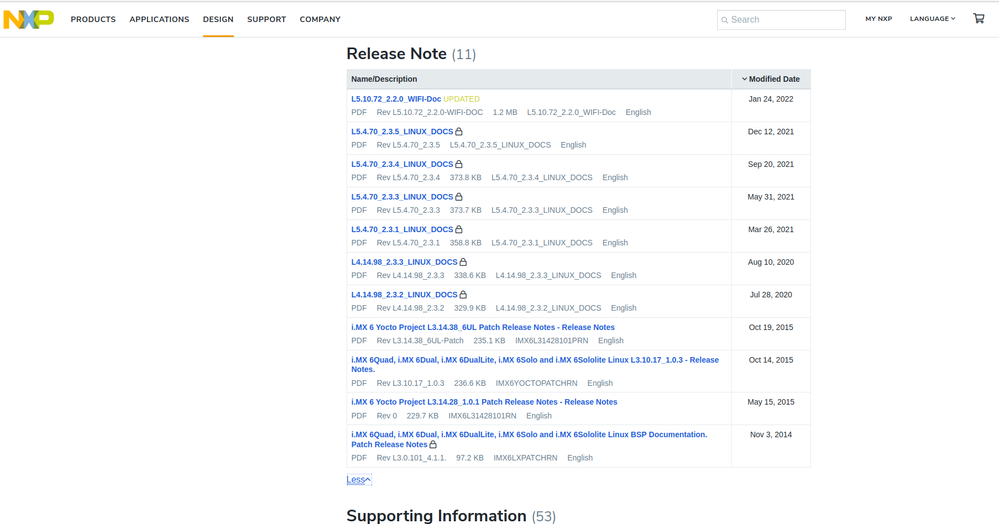Expand the Language dropdown
Screen dimensions: 999x524
(x=933, y=18)
